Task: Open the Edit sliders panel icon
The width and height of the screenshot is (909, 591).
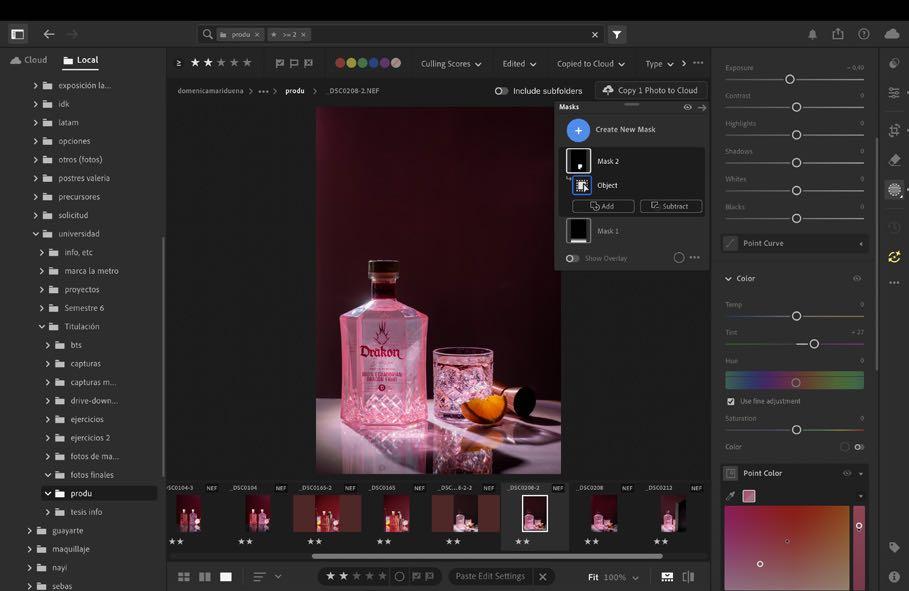Action: pos(895,93)
